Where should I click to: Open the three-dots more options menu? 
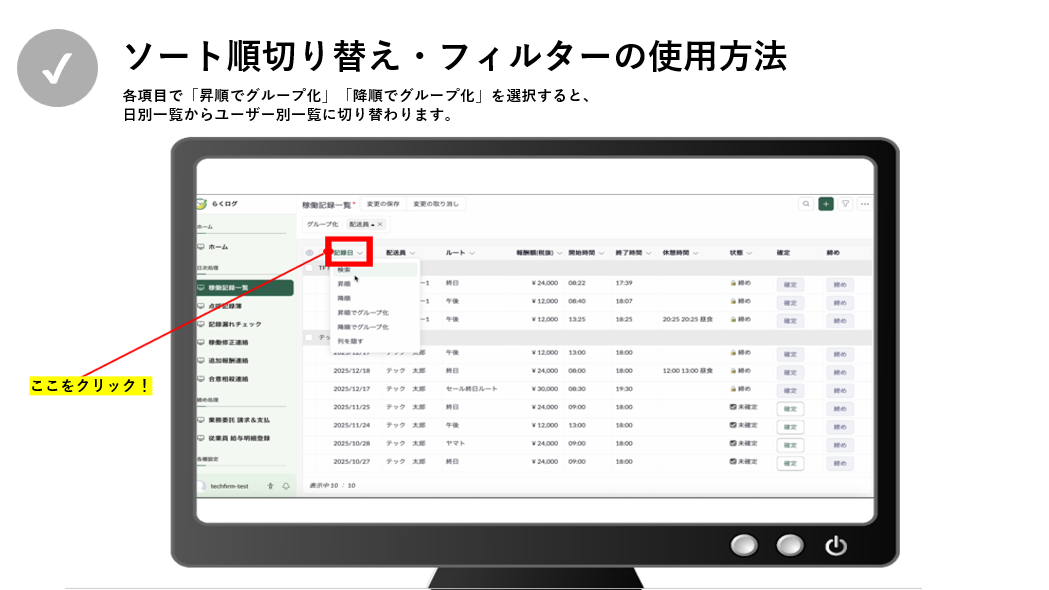point(864,204)
